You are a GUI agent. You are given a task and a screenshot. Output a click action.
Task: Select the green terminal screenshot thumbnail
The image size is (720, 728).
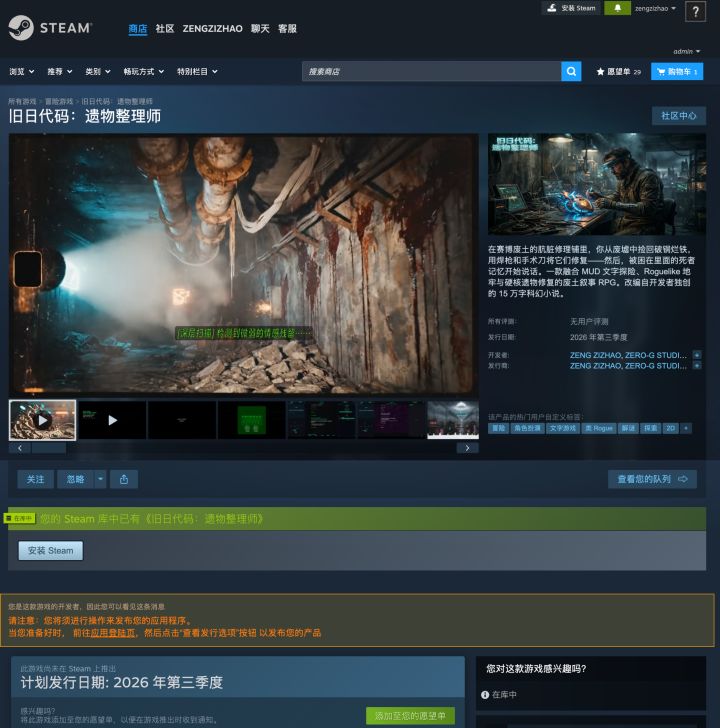252,420
